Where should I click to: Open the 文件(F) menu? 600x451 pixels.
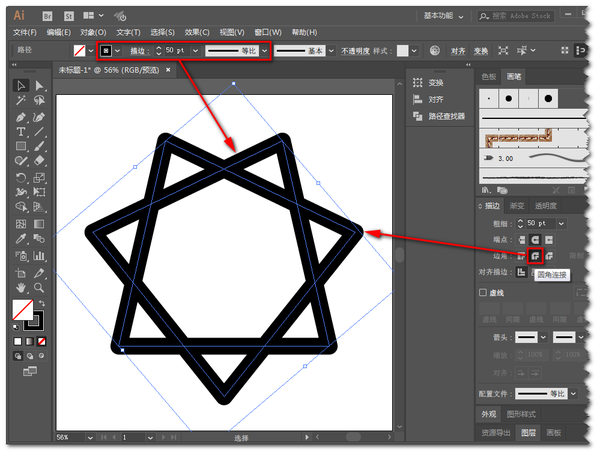pyautogui.click(x=25, y=33)
